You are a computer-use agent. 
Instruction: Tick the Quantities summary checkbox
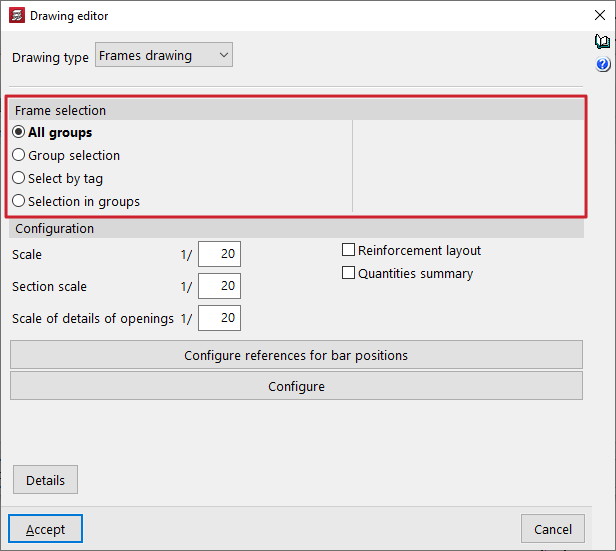coord(349,273)
